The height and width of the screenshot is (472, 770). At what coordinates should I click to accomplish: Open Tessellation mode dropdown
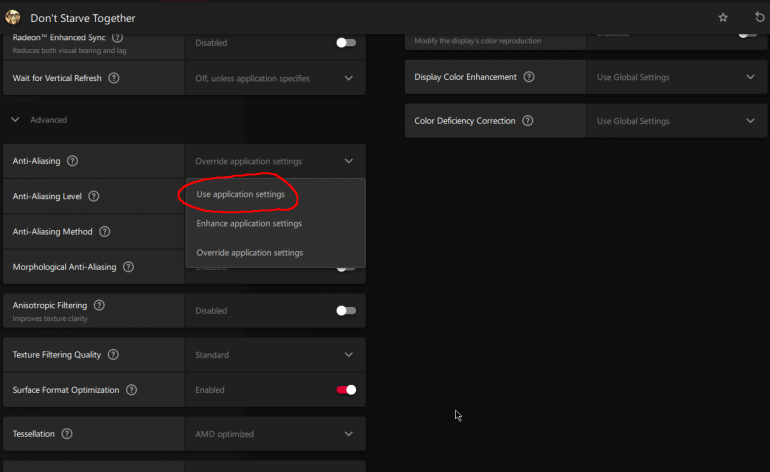[348, 434]
